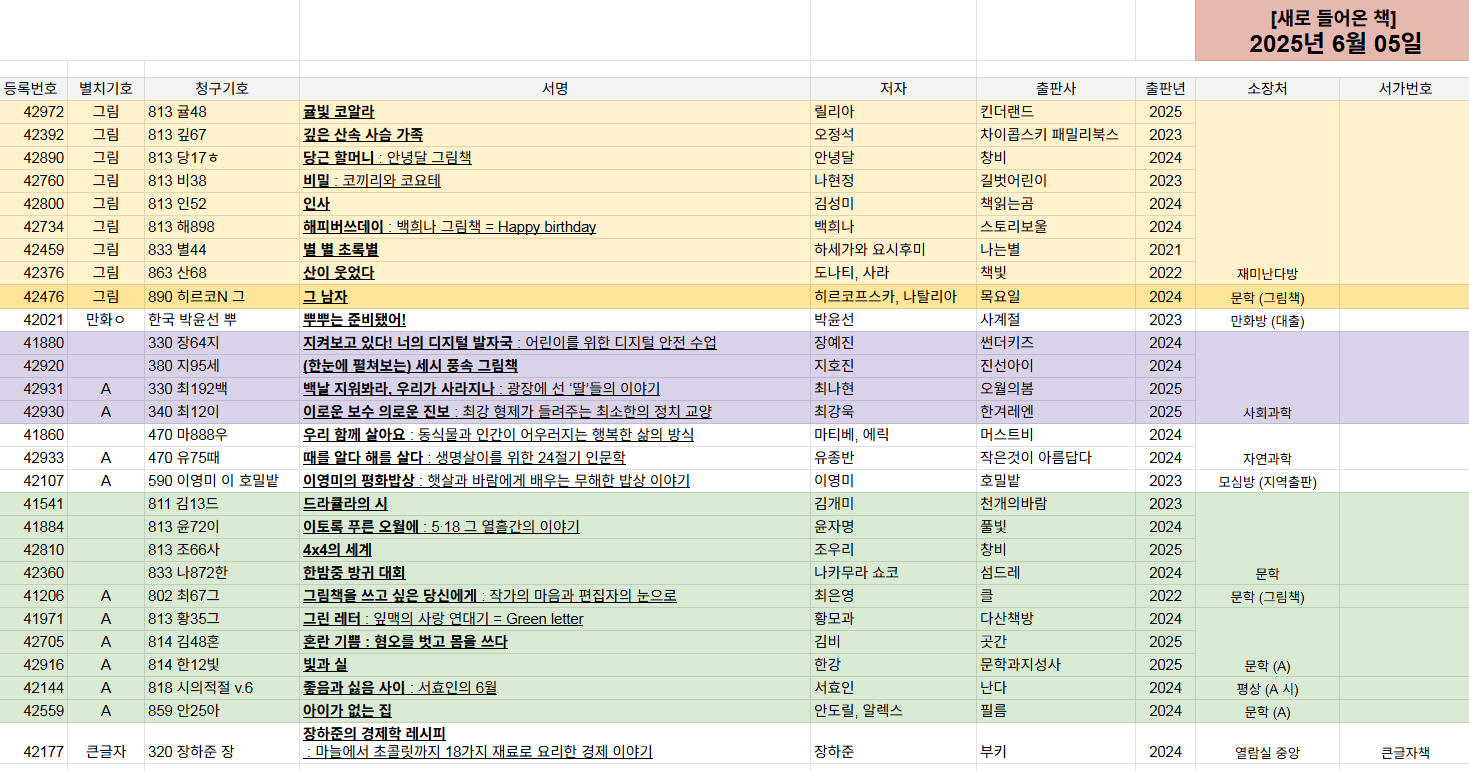Open book link 이영미의 평화밥상

tap(496, 481)
